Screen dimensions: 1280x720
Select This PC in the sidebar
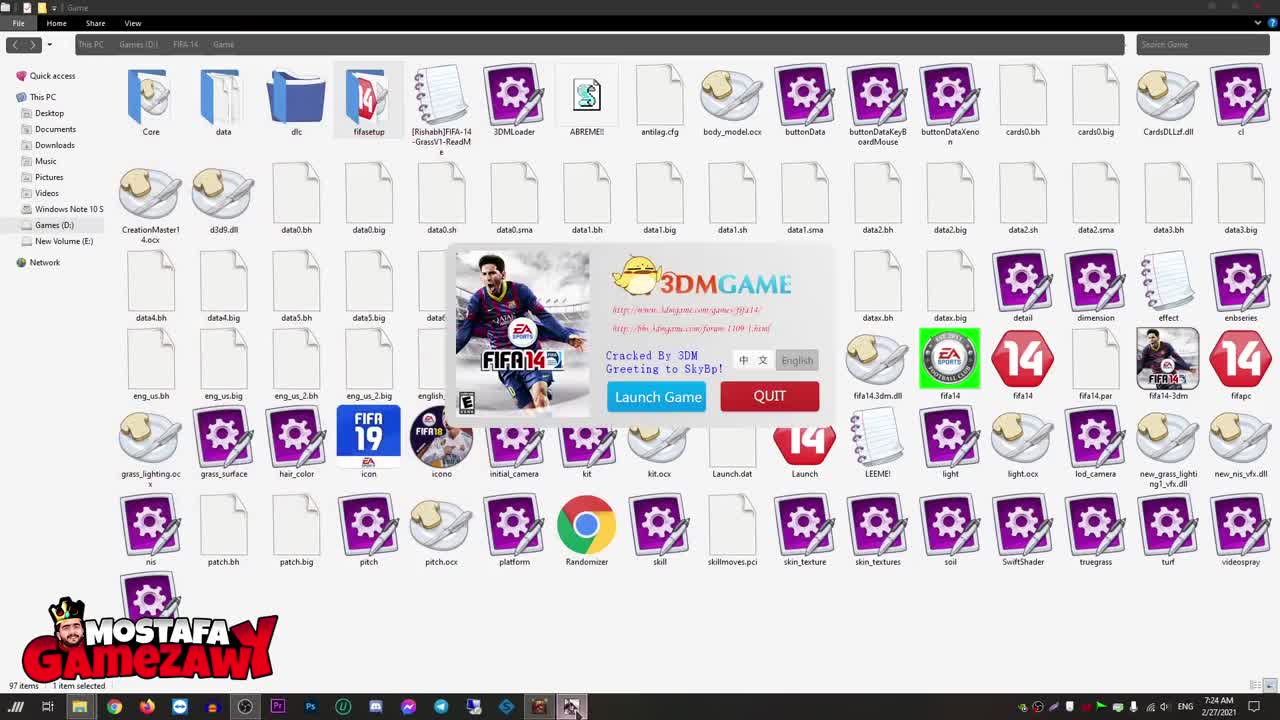42,97
